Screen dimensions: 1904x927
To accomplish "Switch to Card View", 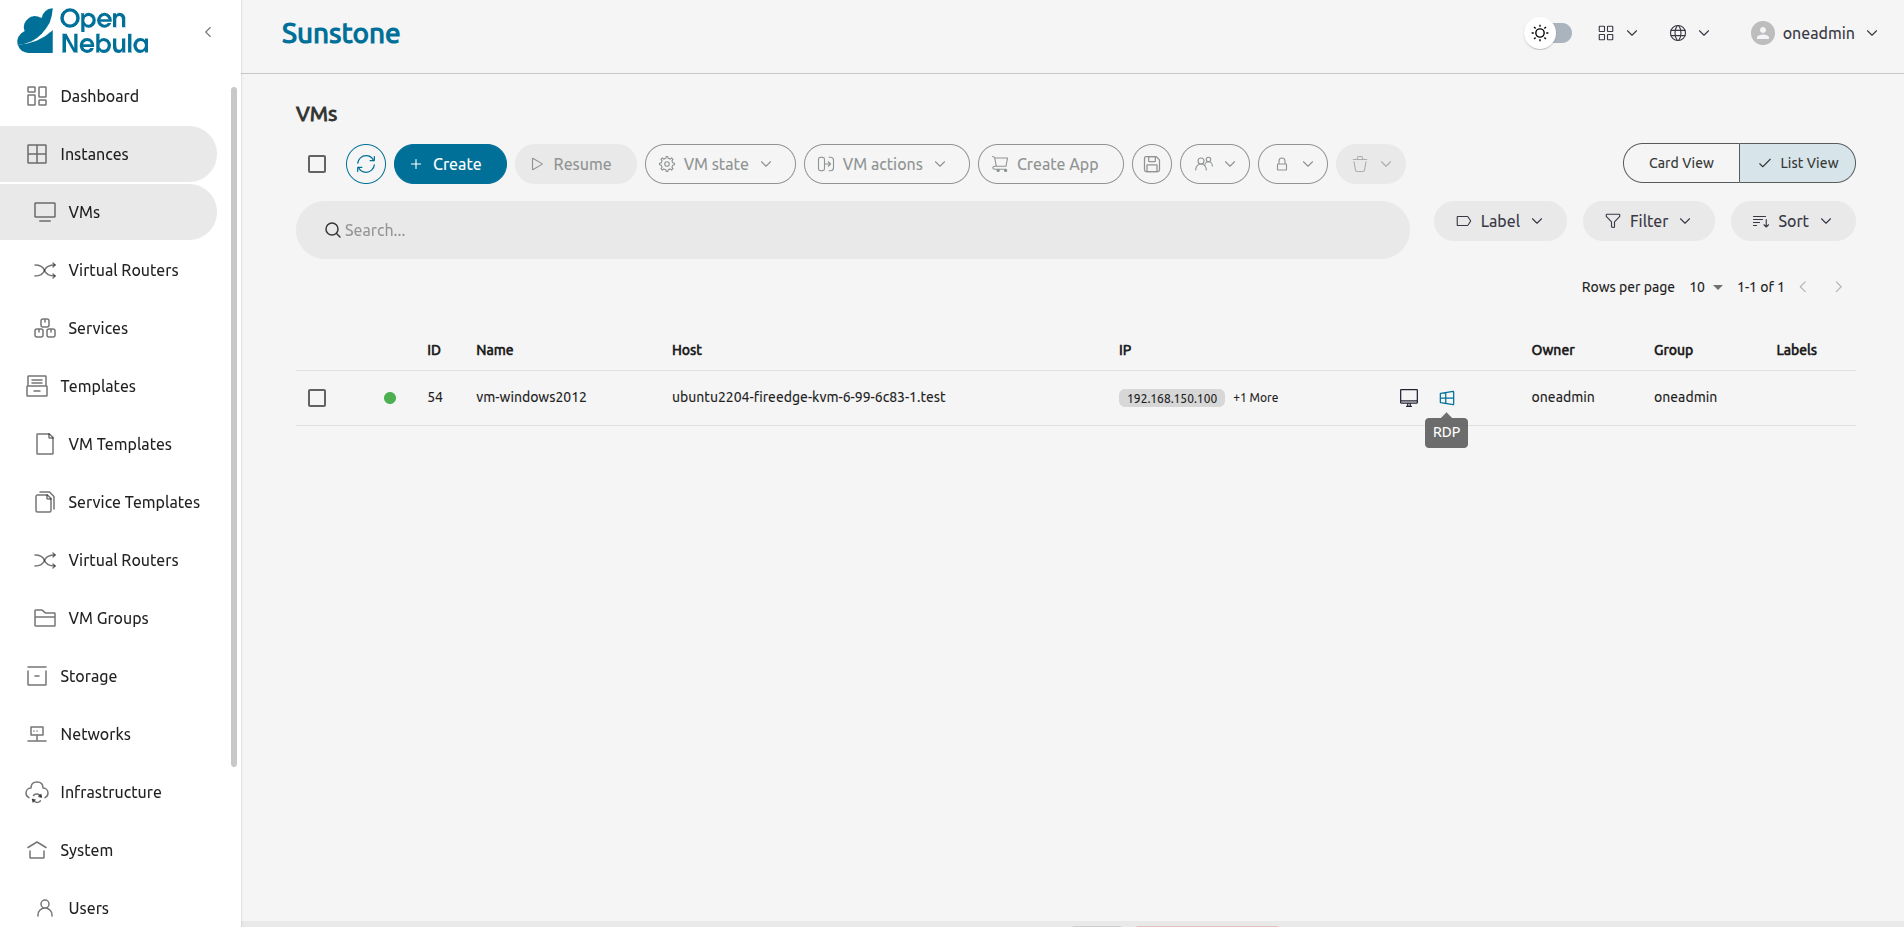I will [x=1681, y=163].
